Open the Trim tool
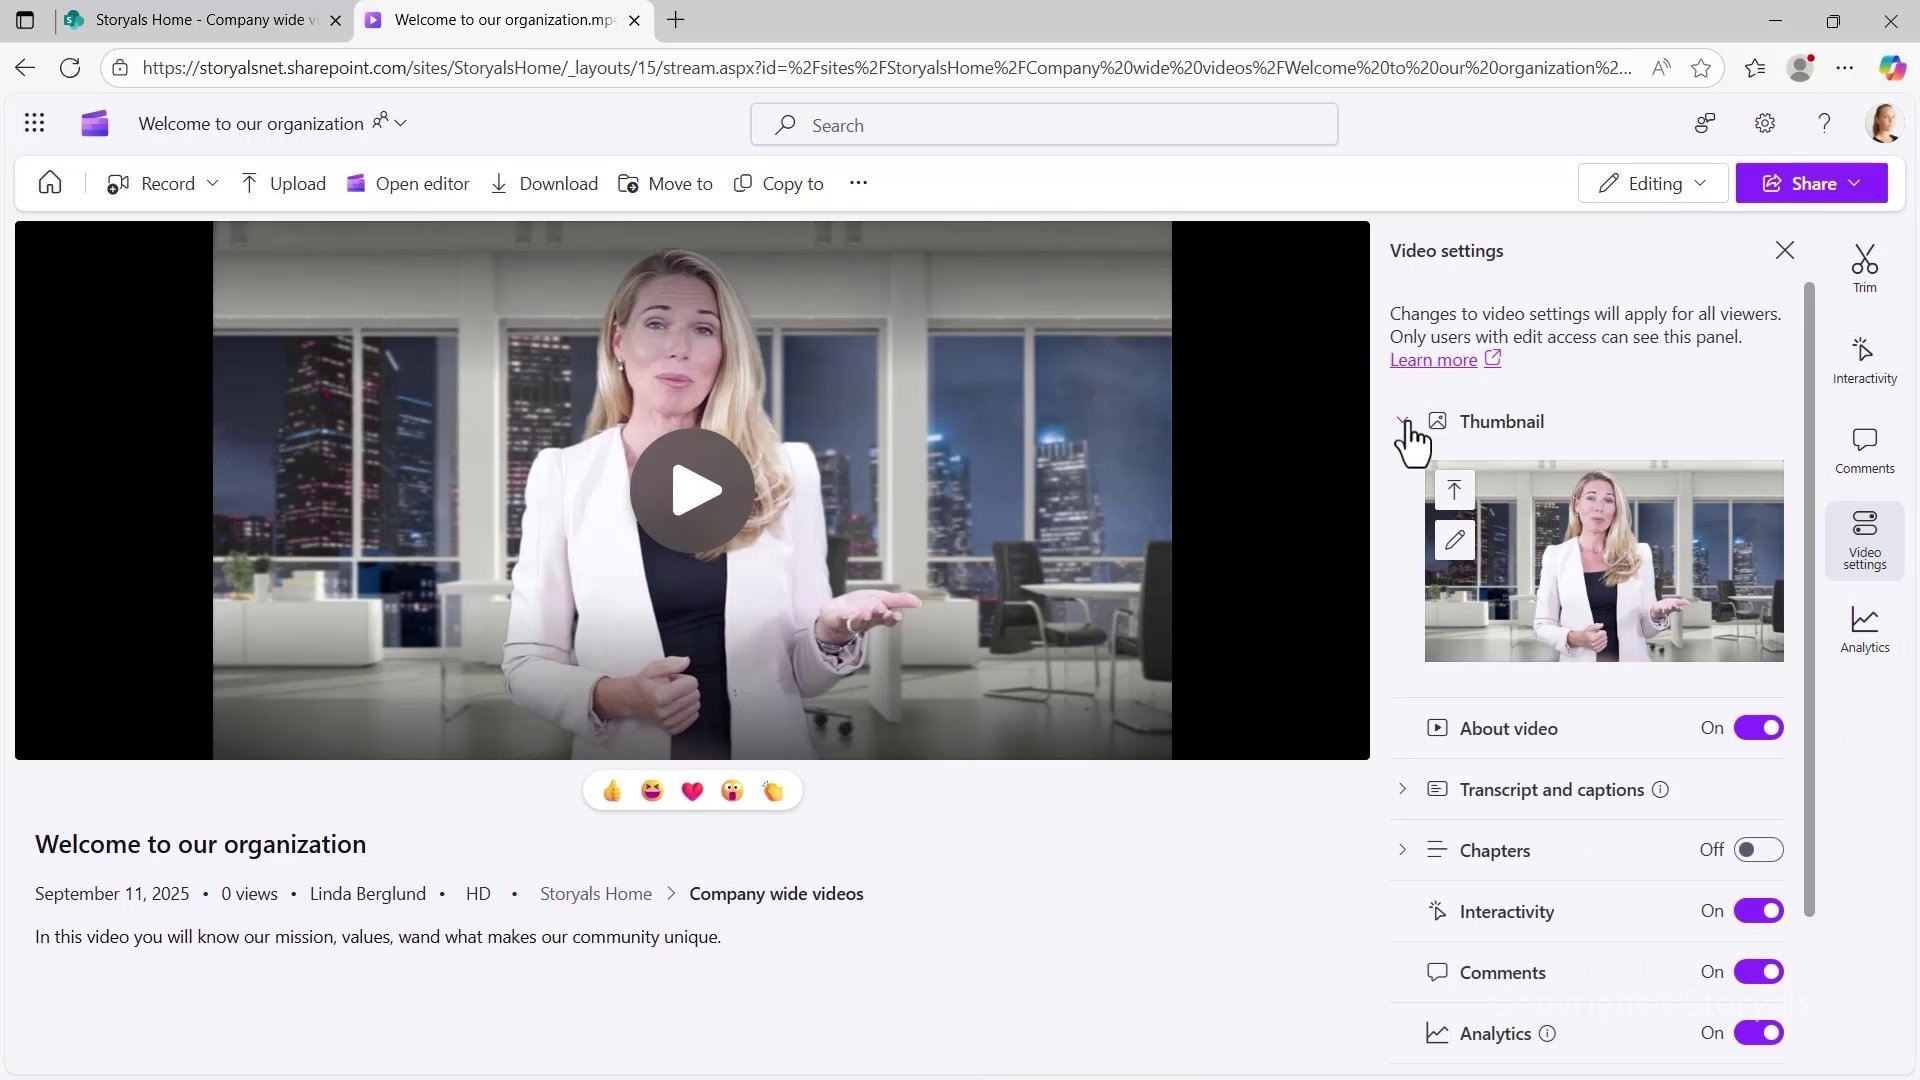The image size is (1920, 1080). coord(1864,268)
